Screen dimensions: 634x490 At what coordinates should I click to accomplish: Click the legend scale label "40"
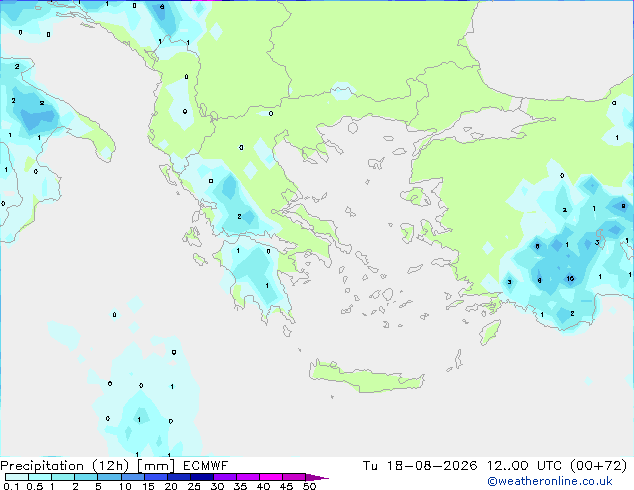pyautogui.click(x=264, y=486)
